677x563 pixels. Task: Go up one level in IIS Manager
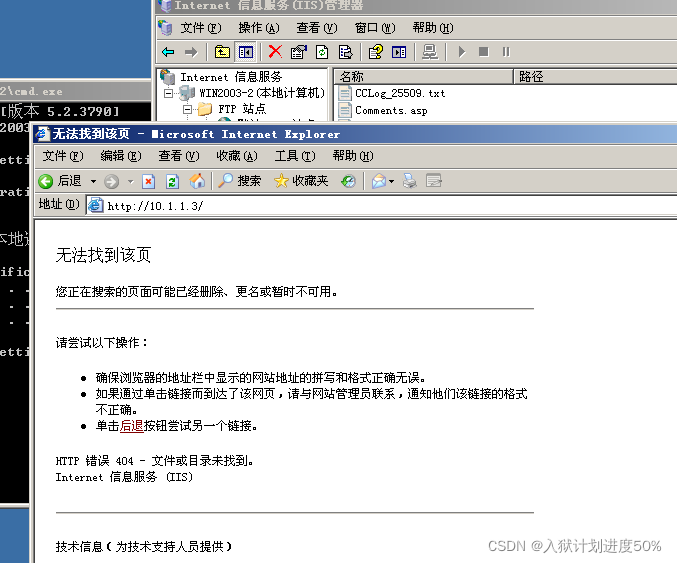pyautogui.click(x=222, y=52)
